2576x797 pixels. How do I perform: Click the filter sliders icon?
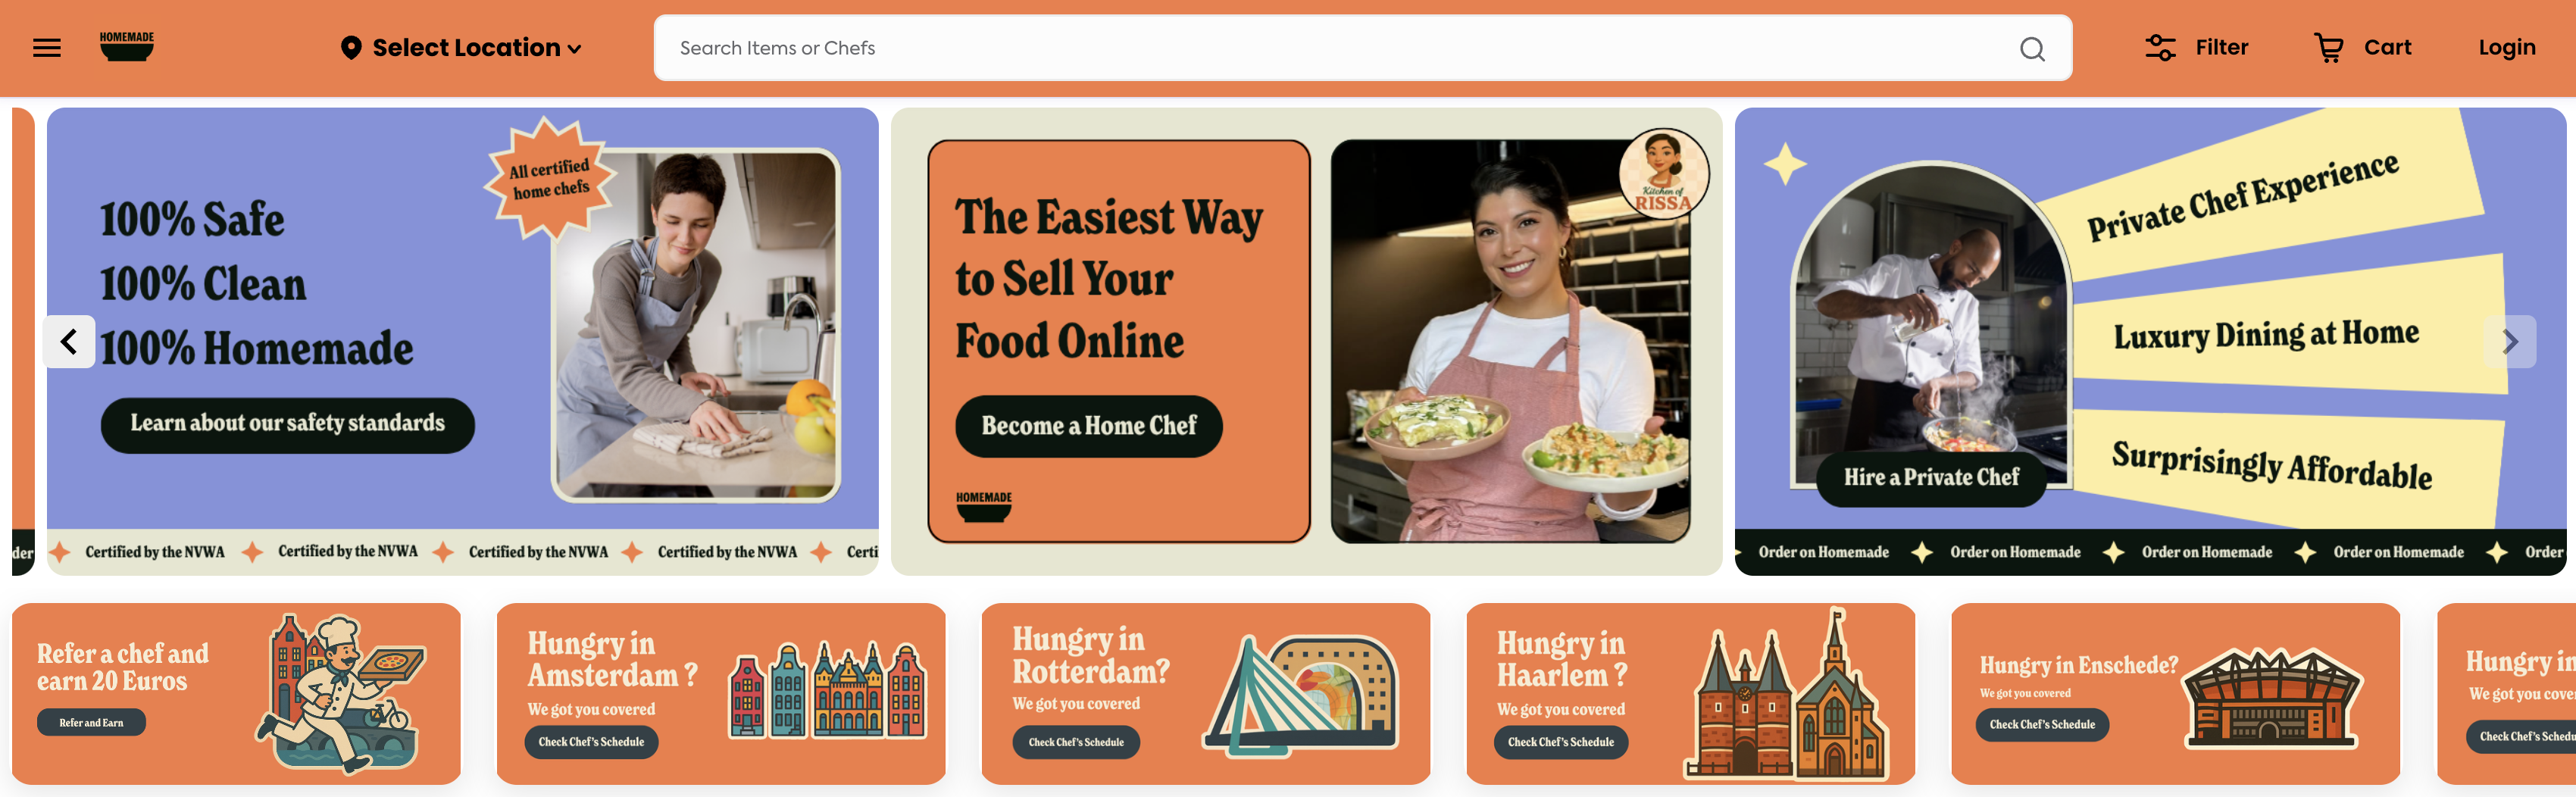pyautogui.click(x=2160, y=48)
